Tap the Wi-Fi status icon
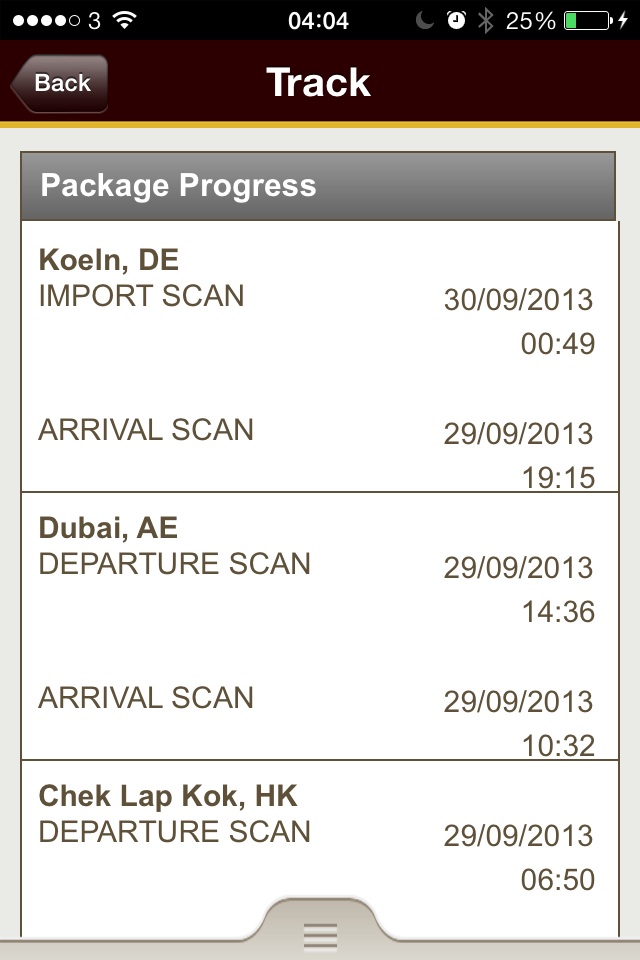The width and height of the screenshot is (640, 960). [124, 20]
